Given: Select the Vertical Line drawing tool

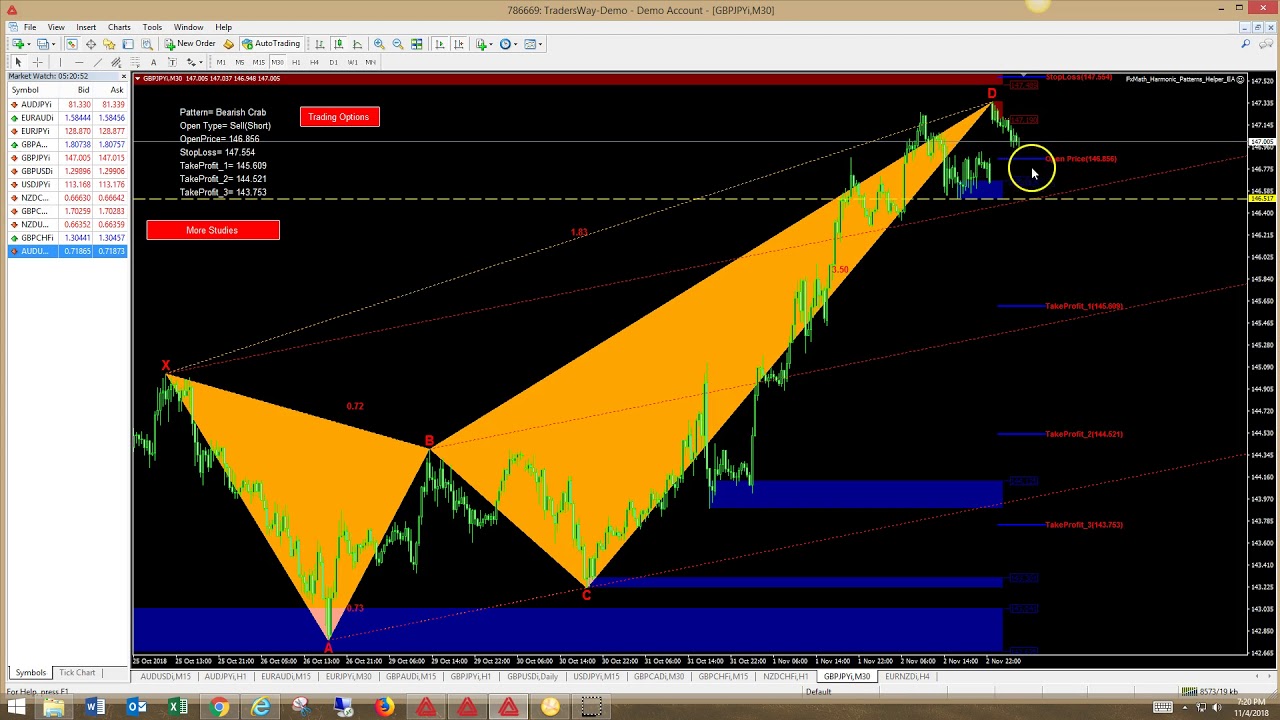Looking at the screenshot, I should pos(60,62).
